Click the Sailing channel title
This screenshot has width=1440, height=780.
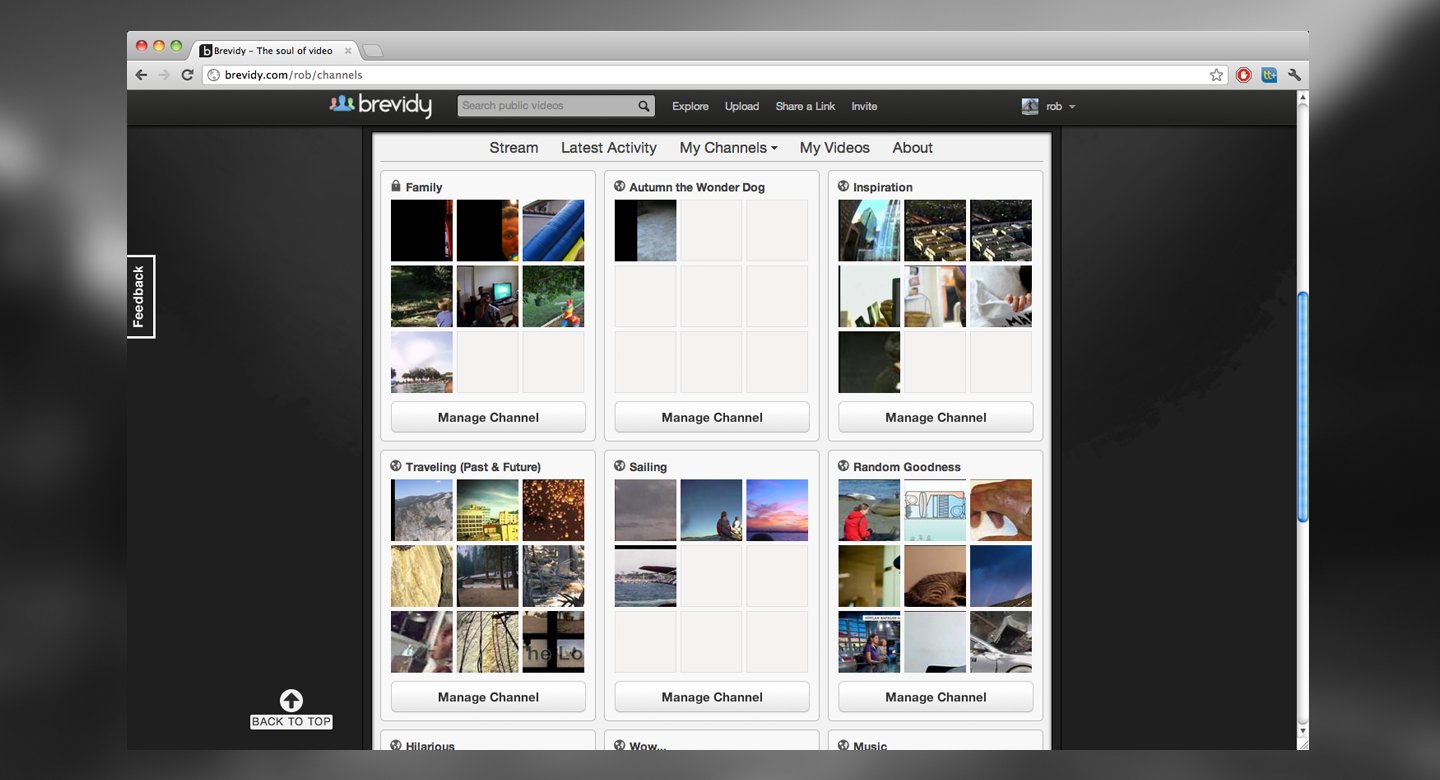click(x=648, y=467)
